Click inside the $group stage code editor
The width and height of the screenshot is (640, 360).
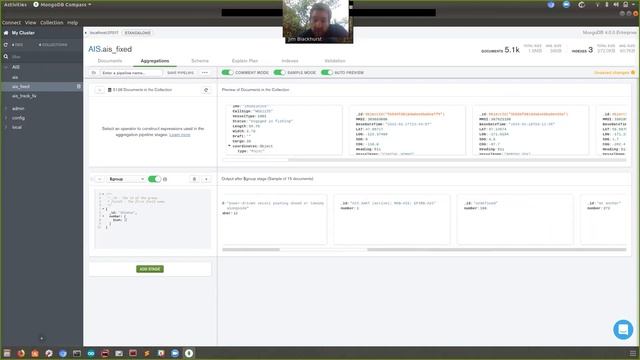click(x=153, y=219)
